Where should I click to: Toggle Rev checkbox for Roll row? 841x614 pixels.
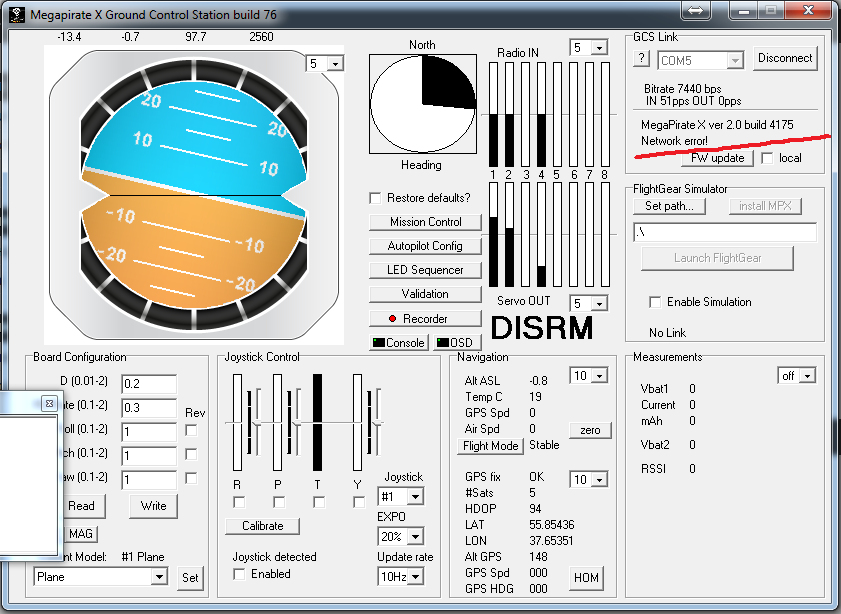[191, 430]
